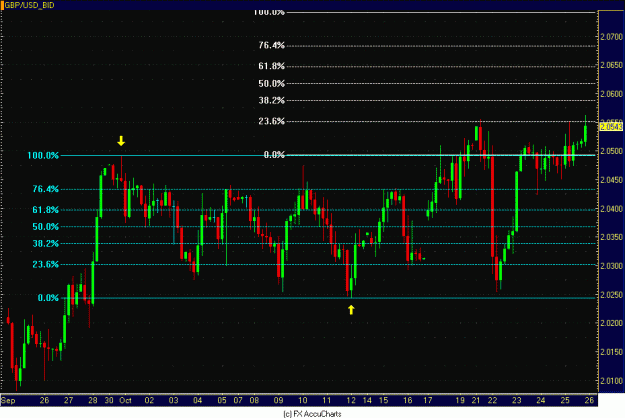This screenshot has width=625, height=418.
Task: Select the white 50.0% extension label
Action: (x=271, y=83)
